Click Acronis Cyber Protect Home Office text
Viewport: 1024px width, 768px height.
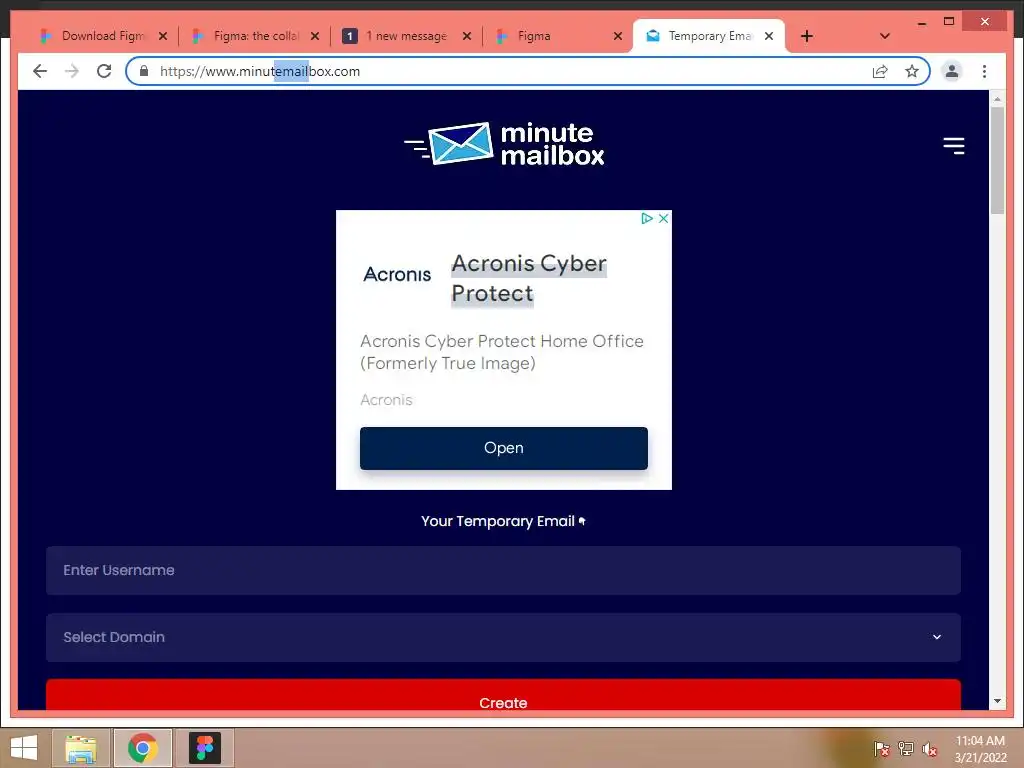502,352
